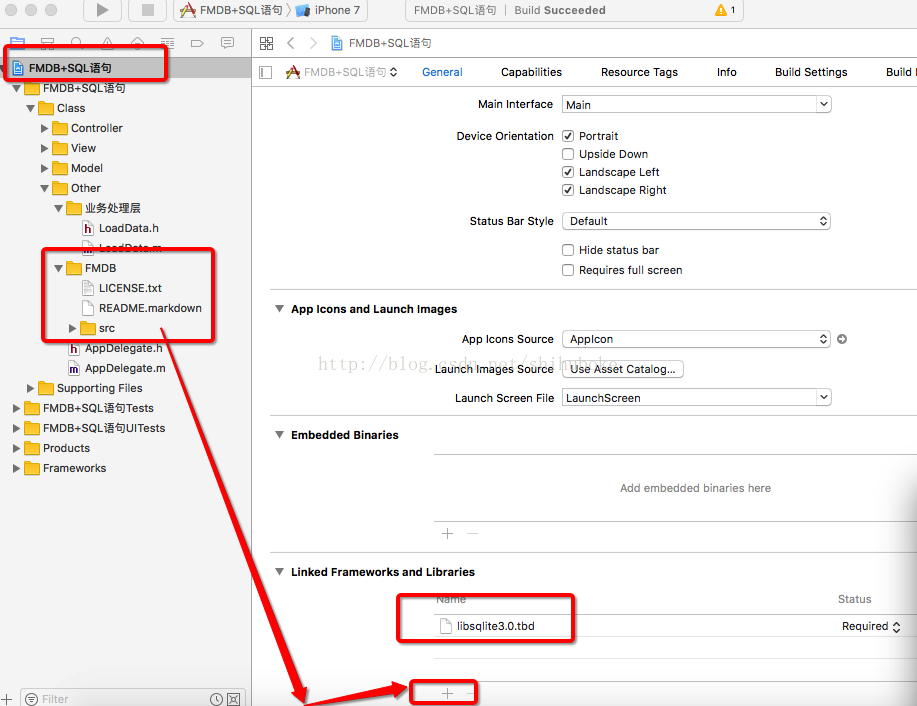Switch to the Info tab
The height and width of the screenshot is (706, 917).
pos(726,73)
